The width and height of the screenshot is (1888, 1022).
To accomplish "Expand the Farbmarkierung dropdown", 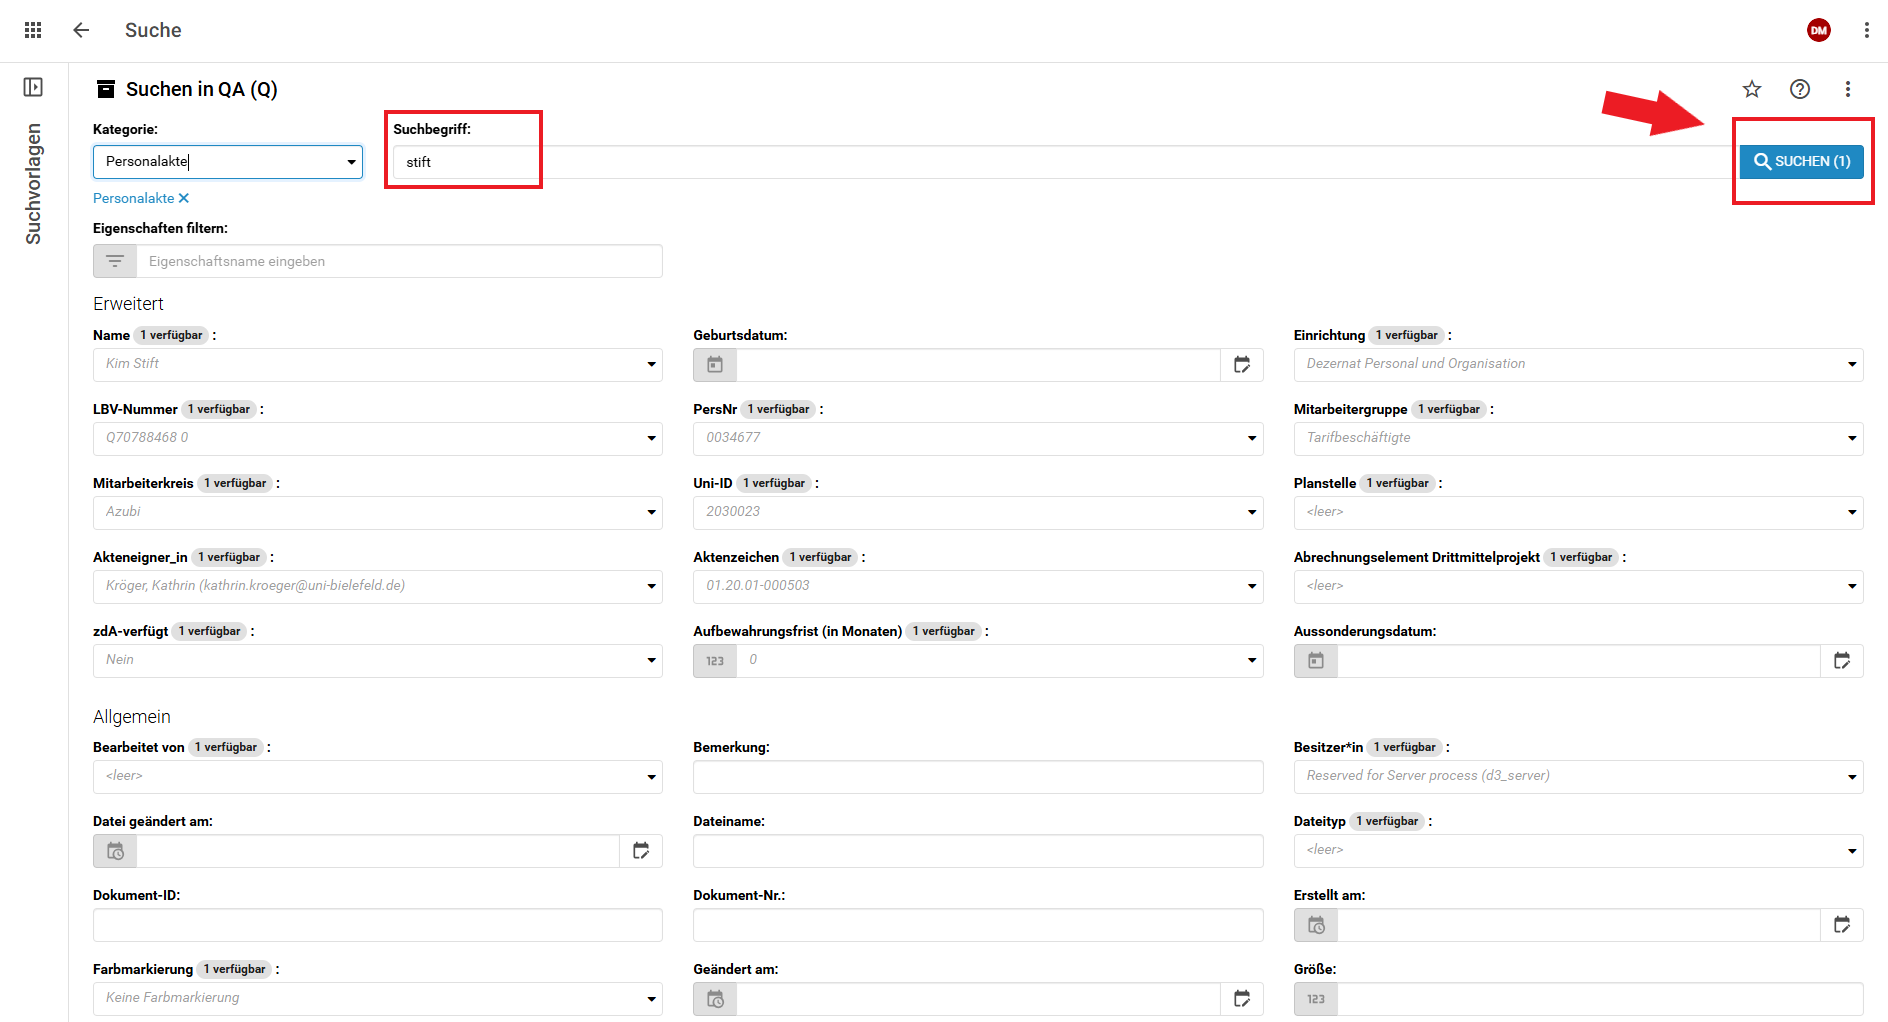I will click(651, 999).
